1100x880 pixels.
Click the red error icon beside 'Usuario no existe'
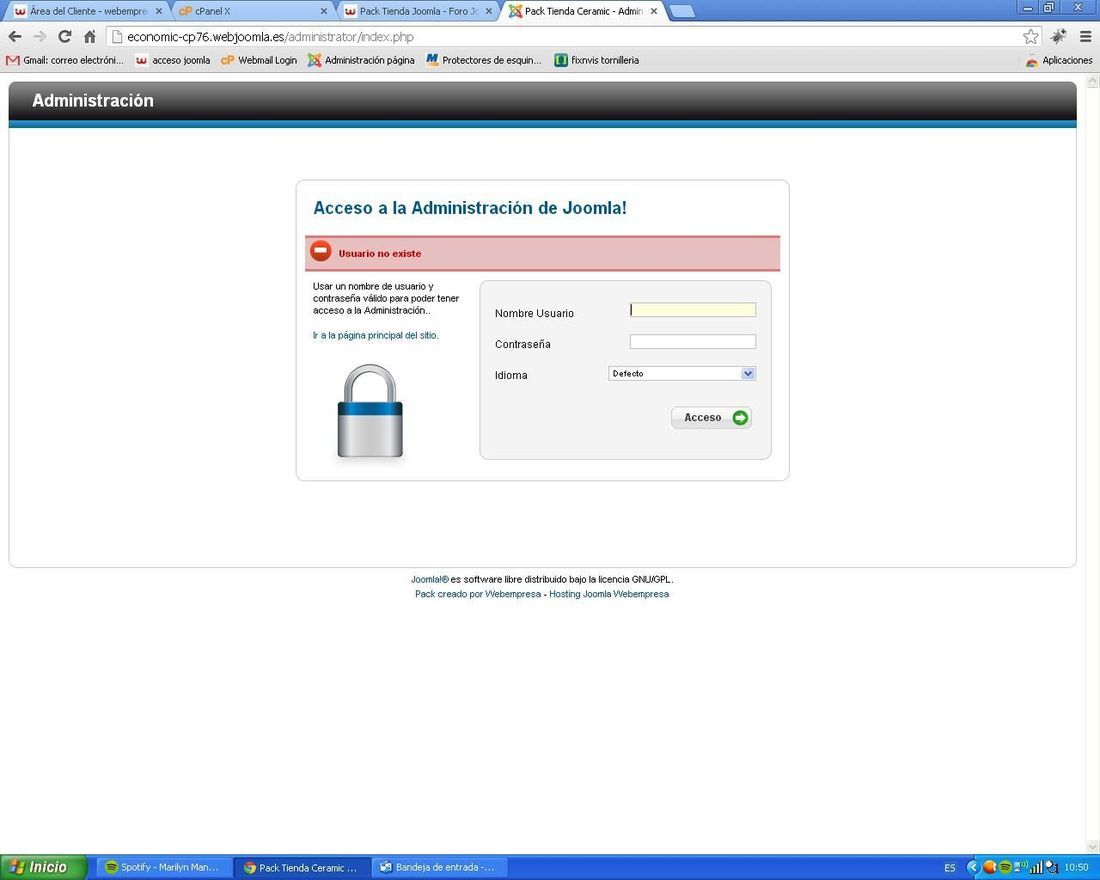321,251
